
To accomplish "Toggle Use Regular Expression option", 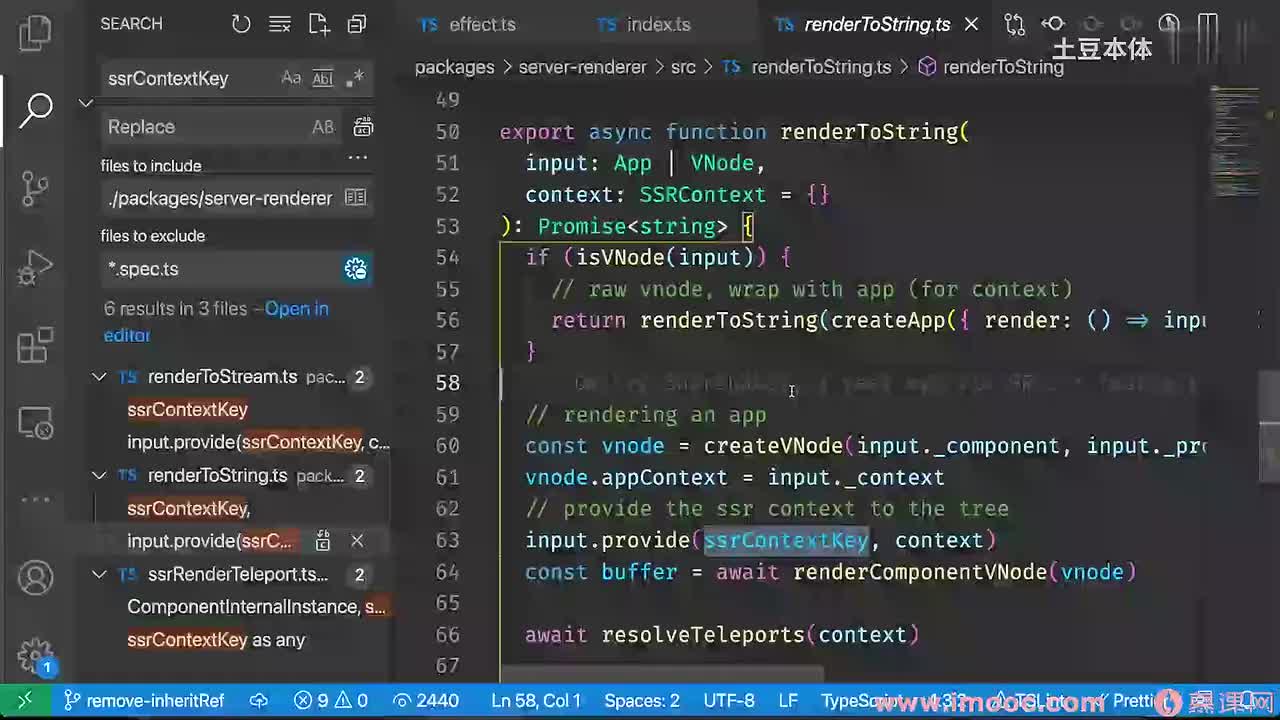I will tap(354, 78).
